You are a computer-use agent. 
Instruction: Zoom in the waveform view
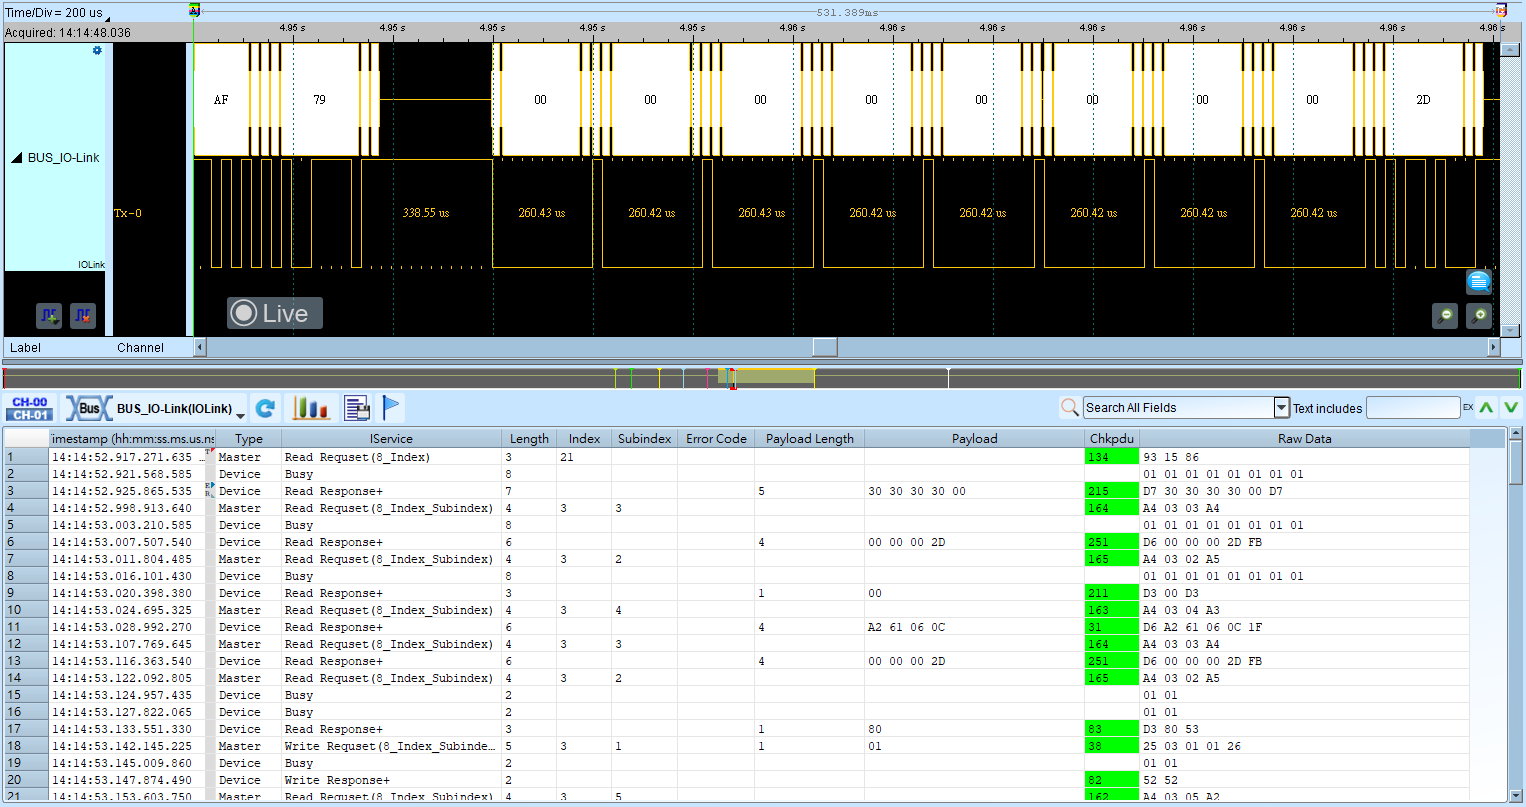(1479, 316)
